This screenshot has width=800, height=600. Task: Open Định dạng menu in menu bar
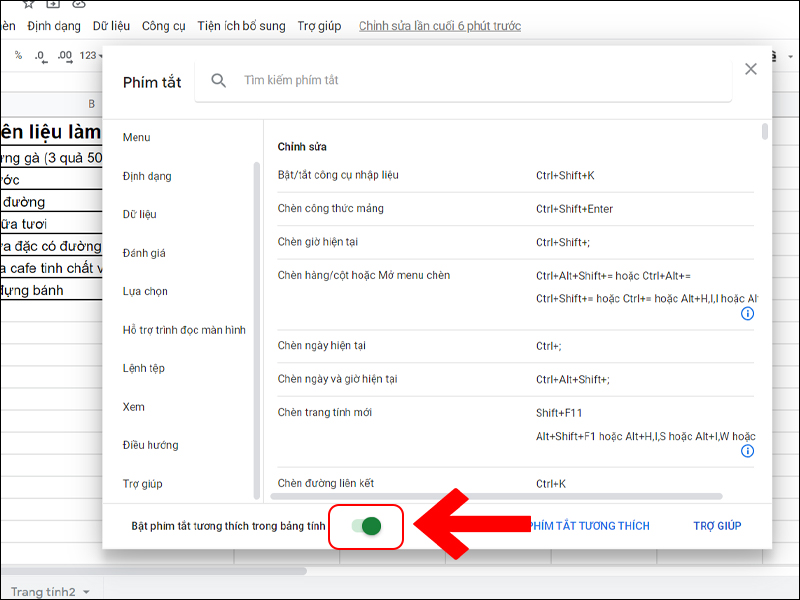coord(54,26)
